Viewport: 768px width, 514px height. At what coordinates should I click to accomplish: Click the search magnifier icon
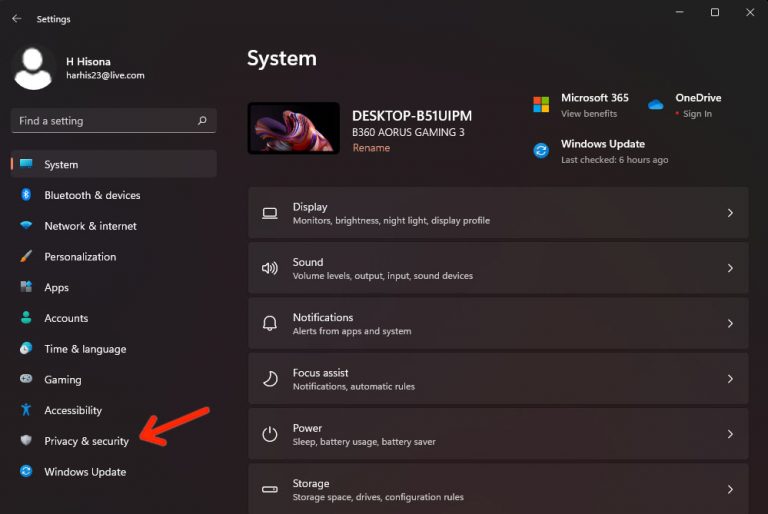point(202,121)
